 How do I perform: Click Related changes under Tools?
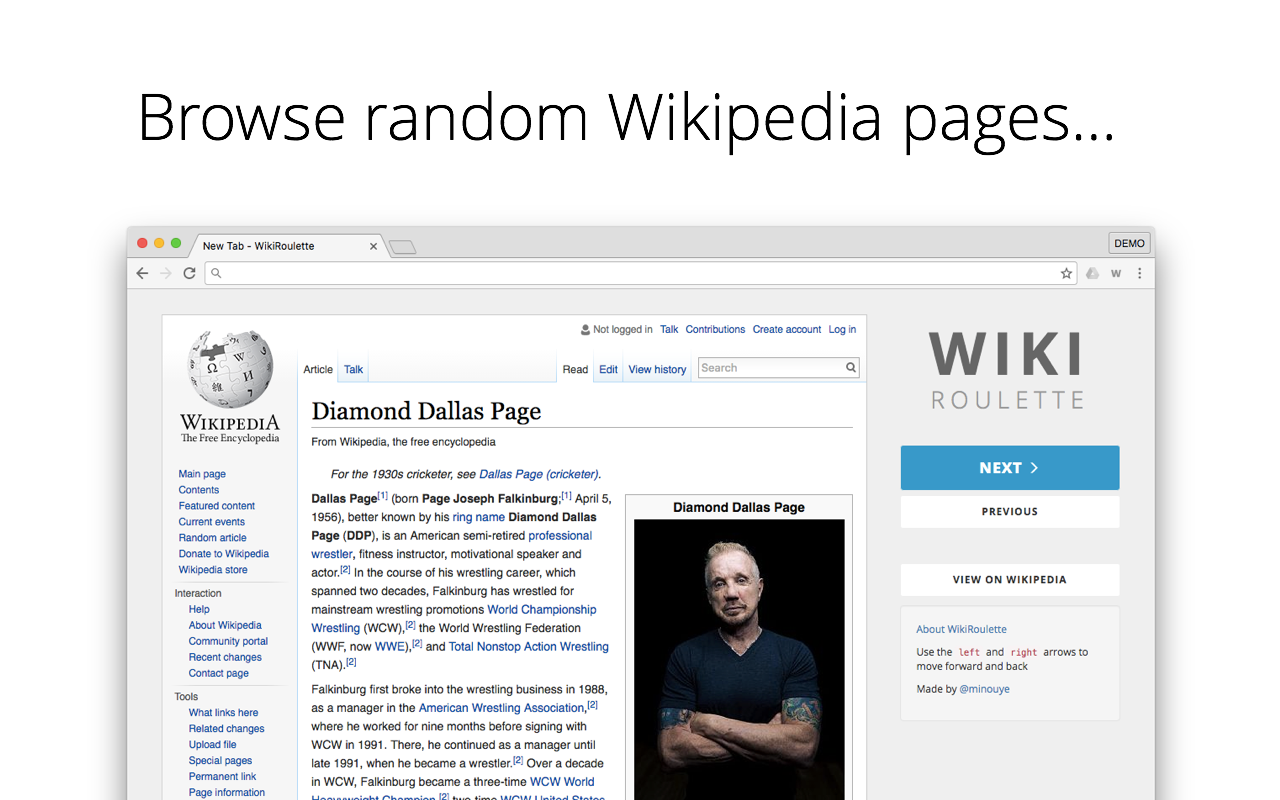point(227,729)
